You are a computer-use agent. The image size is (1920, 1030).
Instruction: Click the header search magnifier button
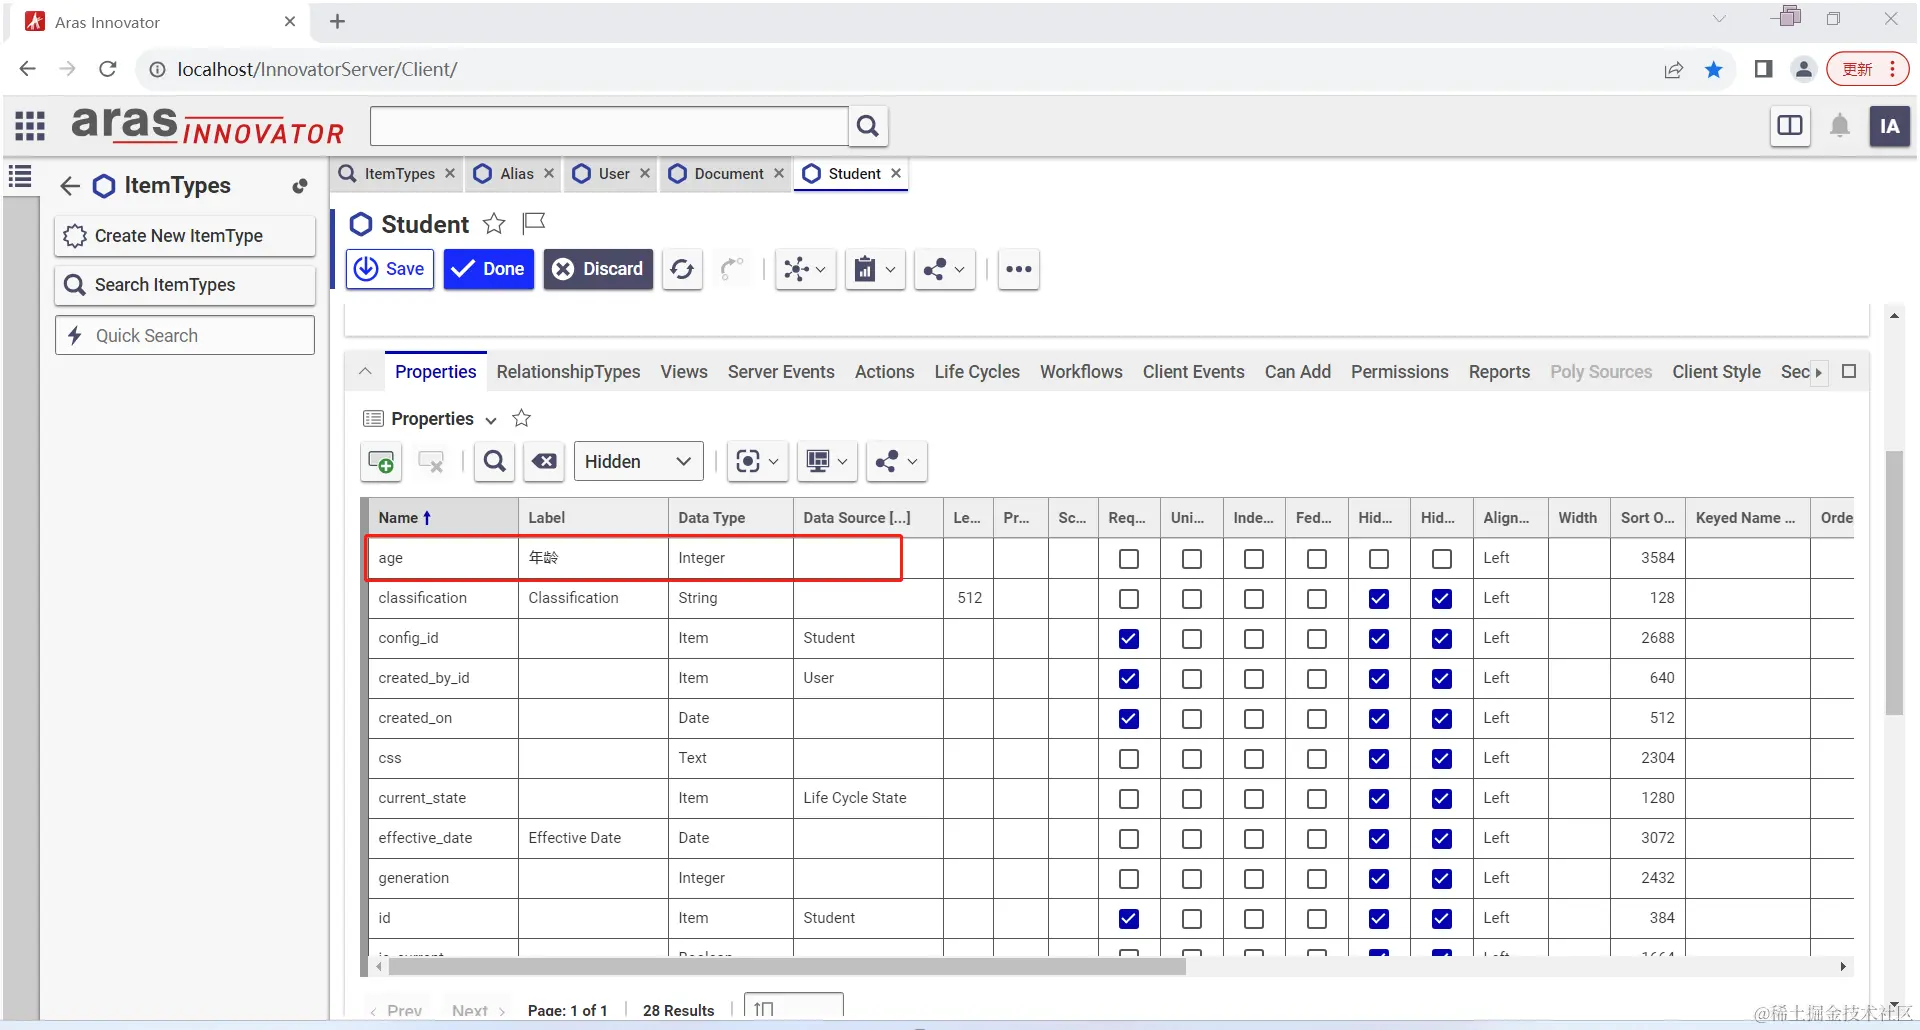click(x=868, y=126)
